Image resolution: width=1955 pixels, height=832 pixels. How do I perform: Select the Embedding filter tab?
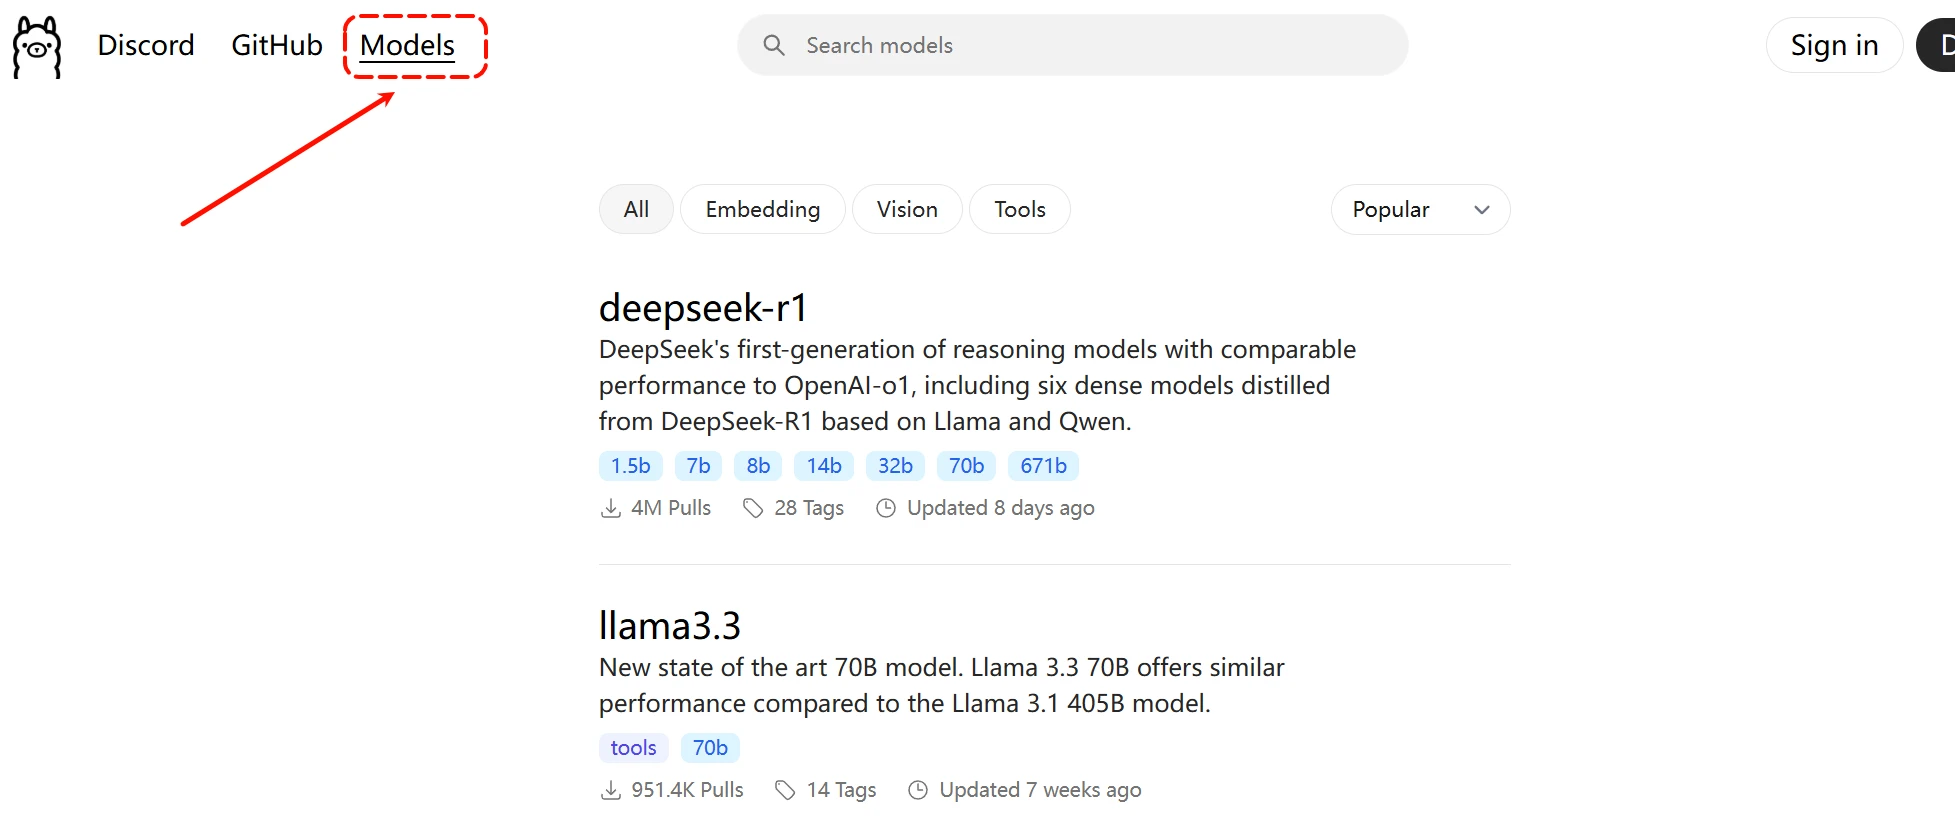763,209
